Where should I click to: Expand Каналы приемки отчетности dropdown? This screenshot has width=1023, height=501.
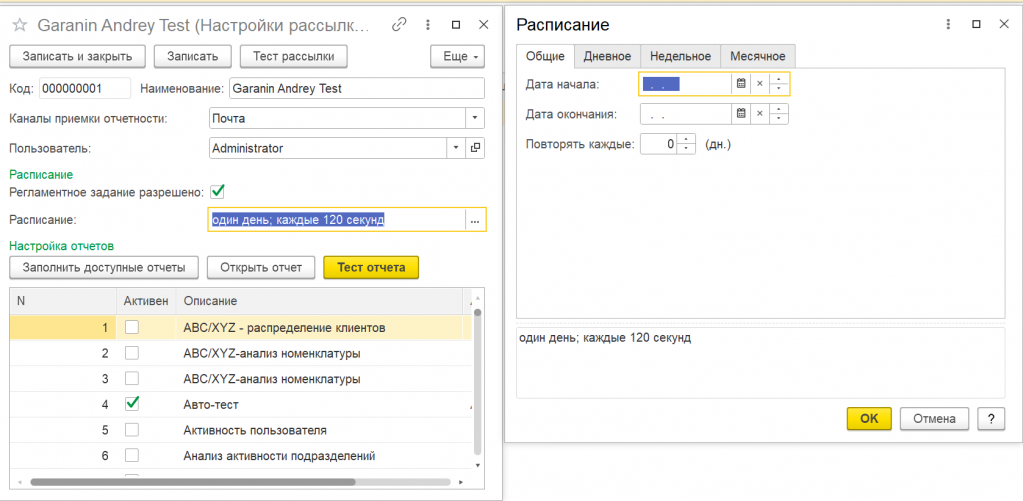coord(475,118)
